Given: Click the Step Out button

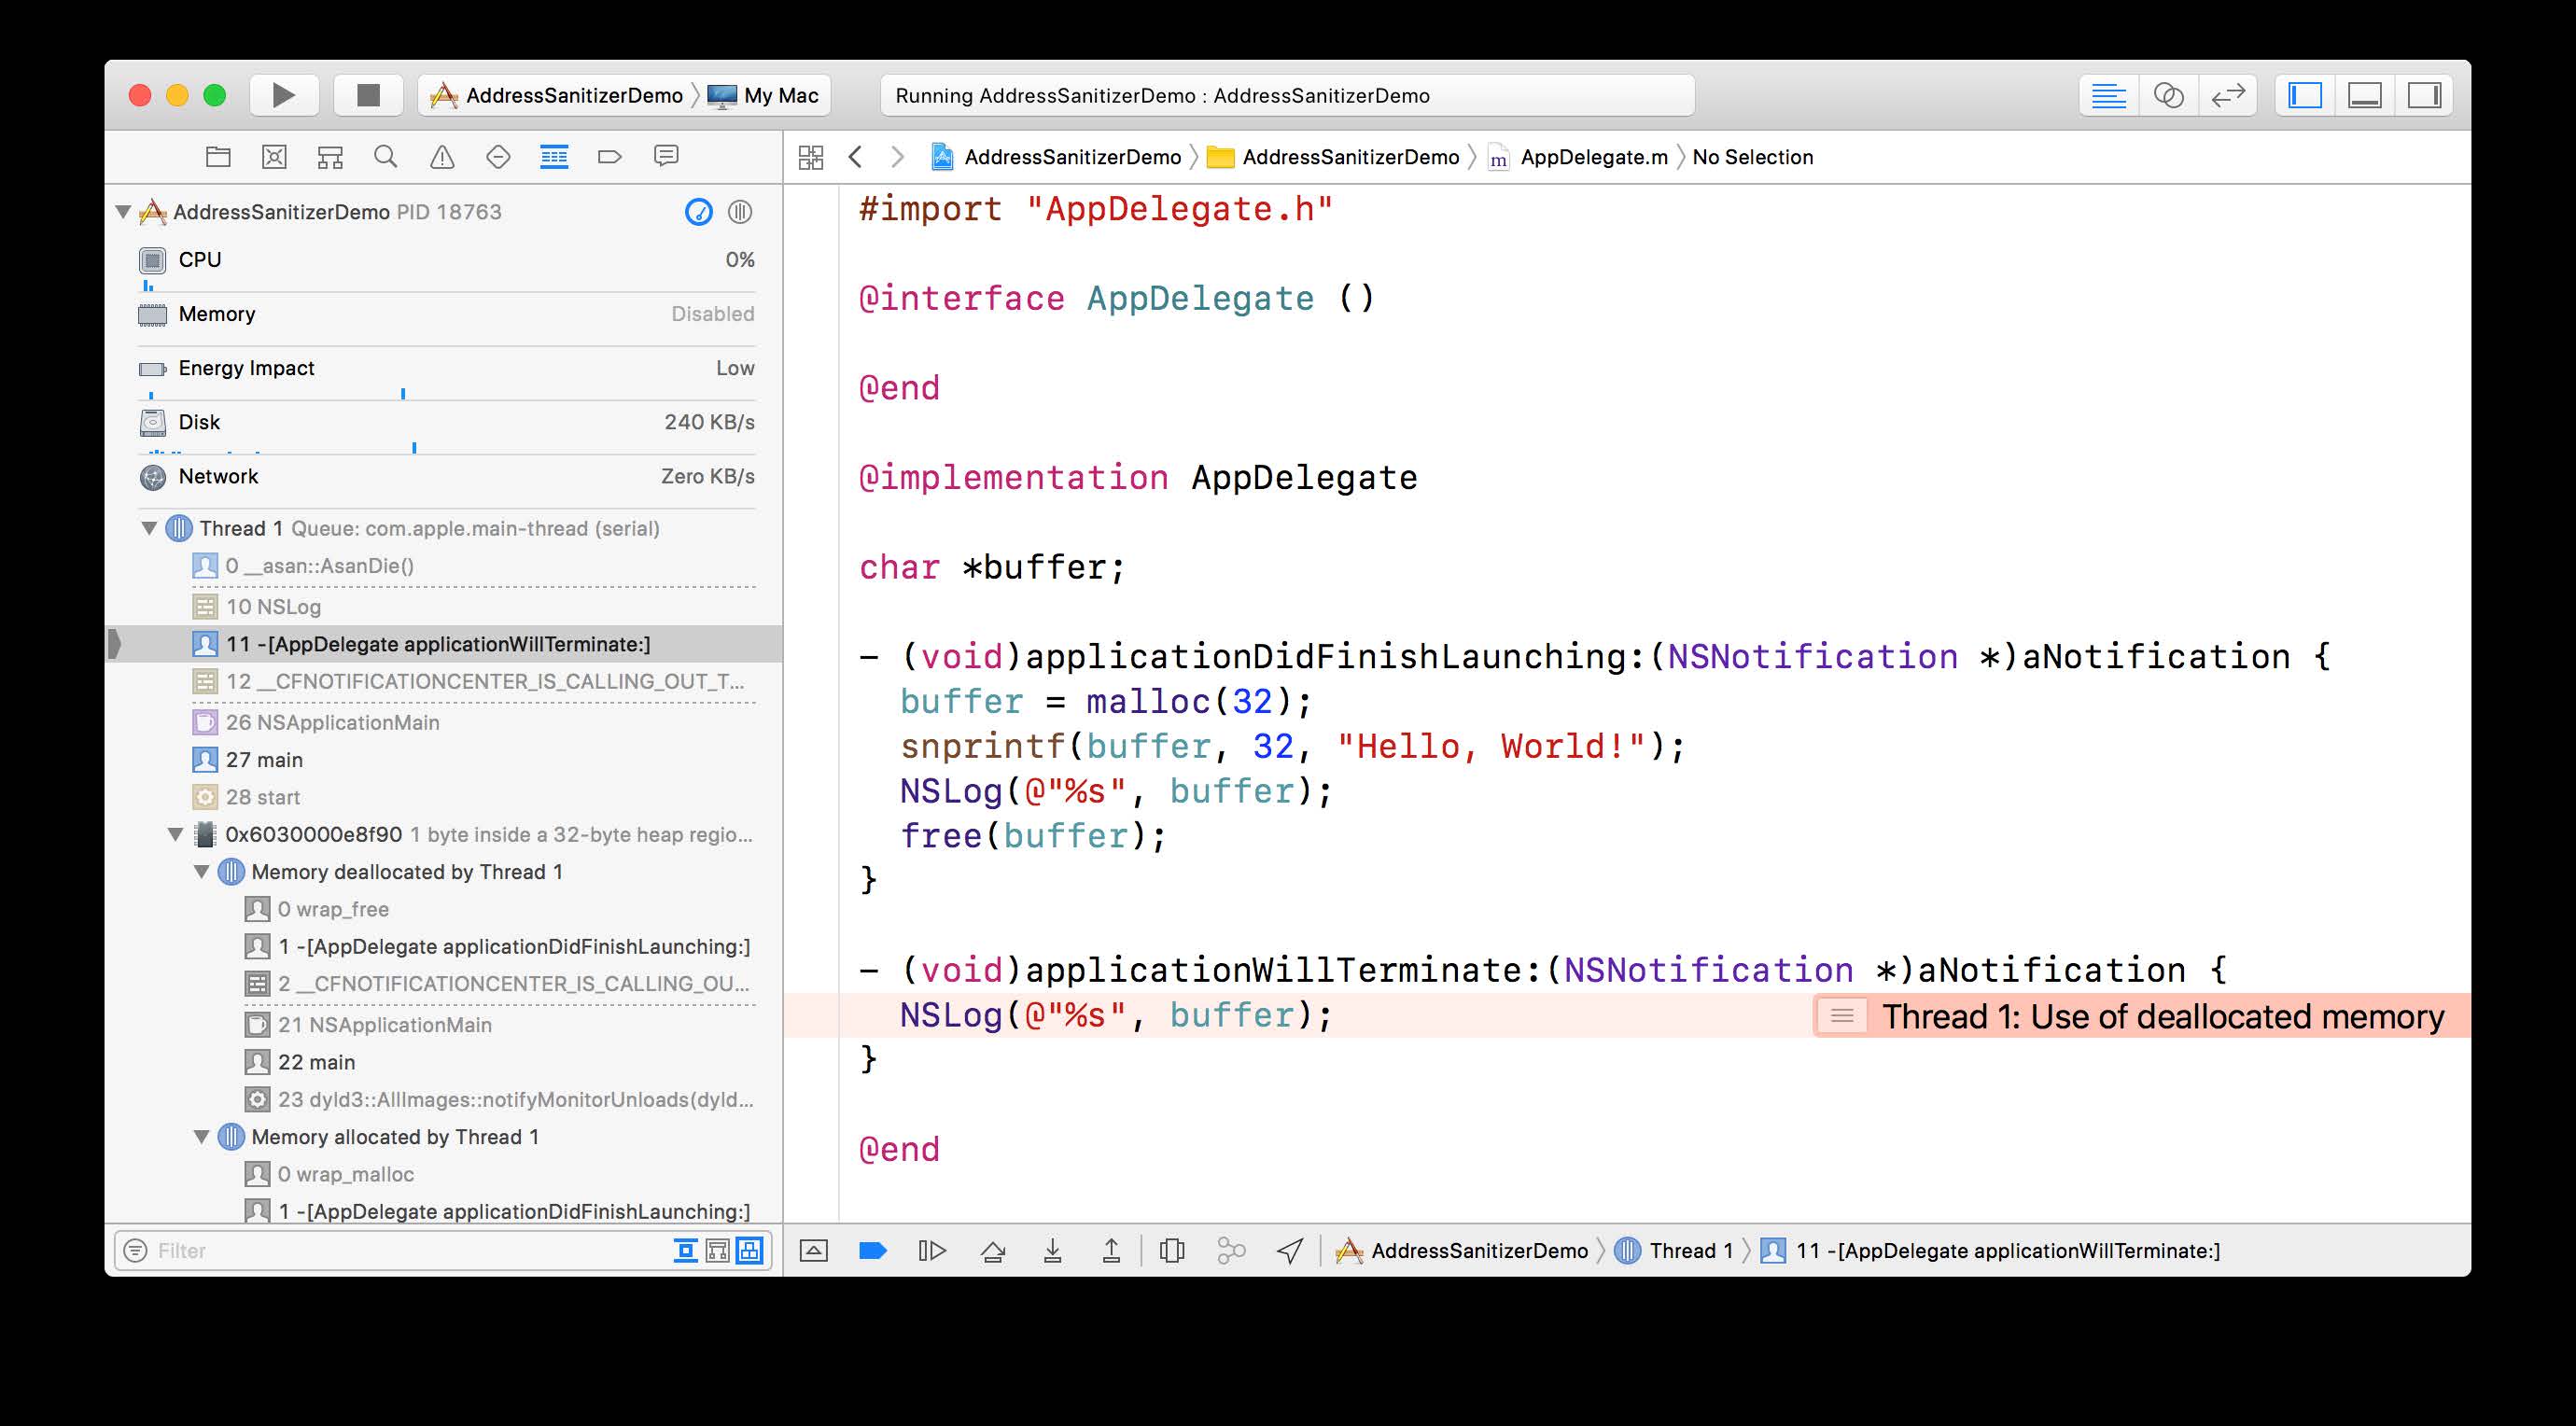Looking at the screenshot, I should click(x=1111, y=1251).
